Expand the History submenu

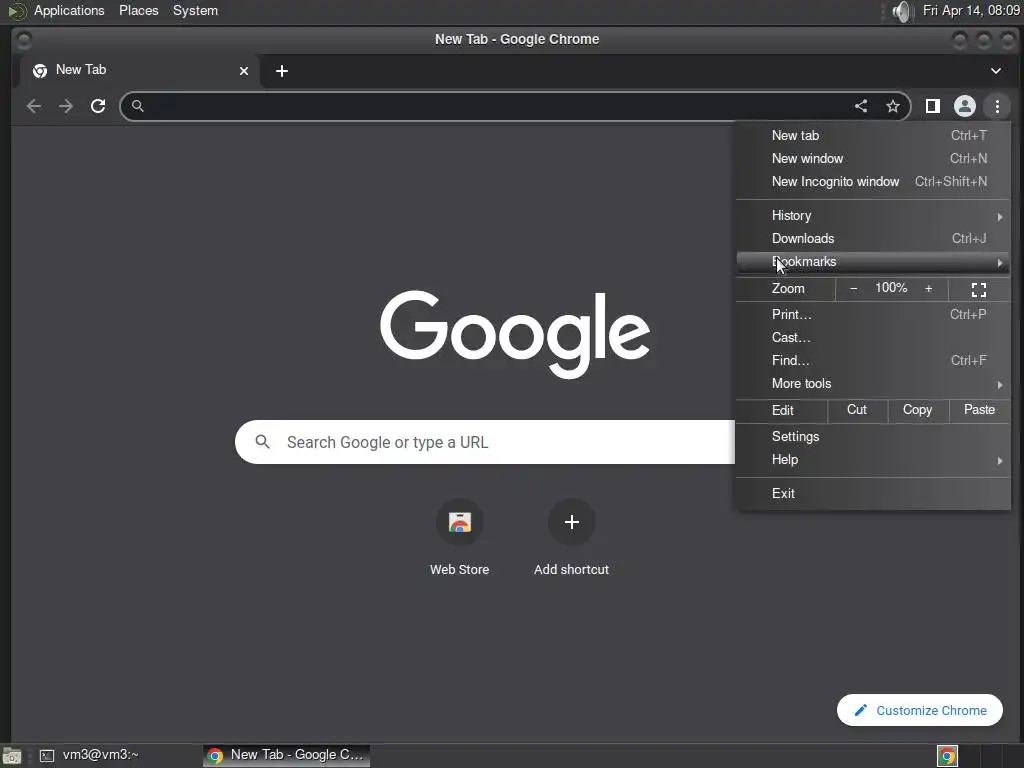tap(872, 216)
